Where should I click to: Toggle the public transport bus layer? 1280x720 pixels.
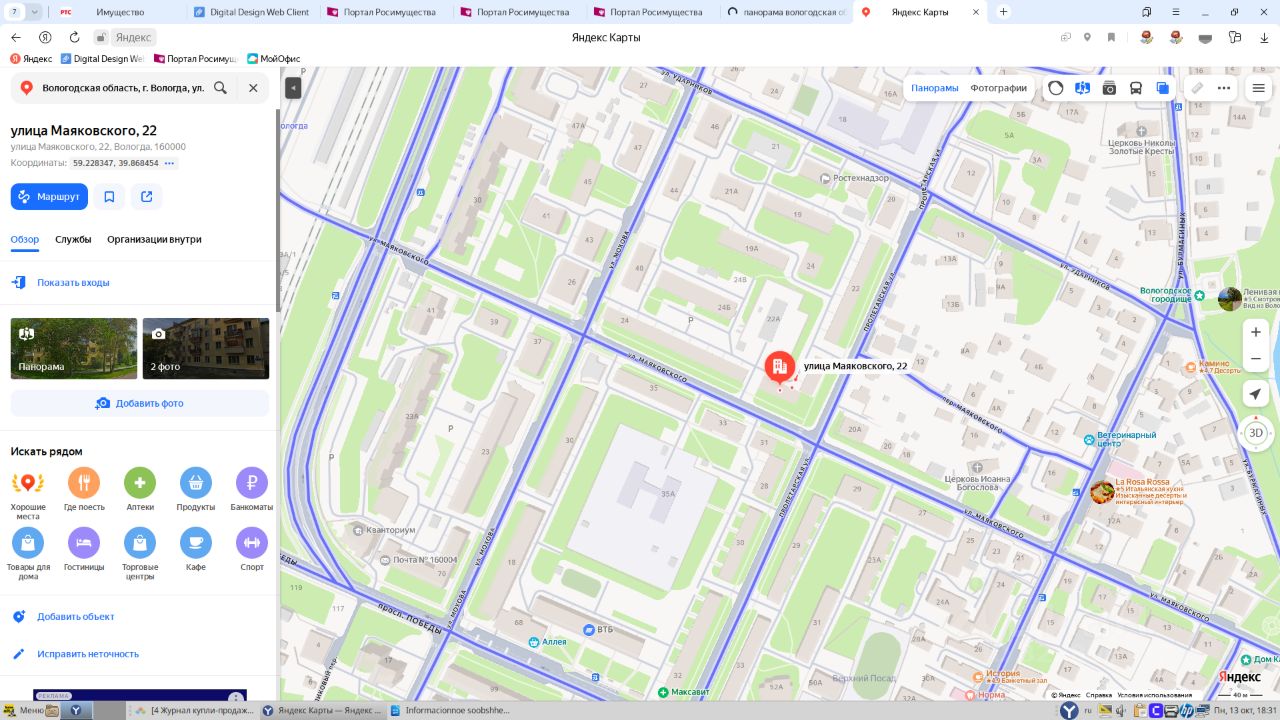point(1136,88)
